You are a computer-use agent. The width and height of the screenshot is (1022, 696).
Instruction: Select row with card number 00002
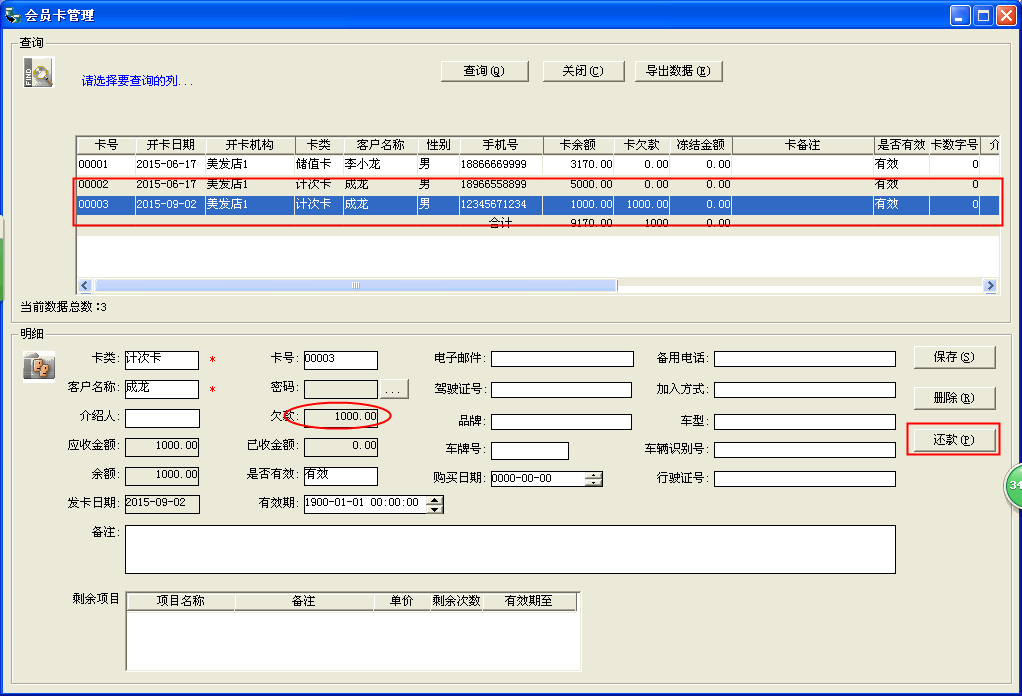[x=538, y=184]
